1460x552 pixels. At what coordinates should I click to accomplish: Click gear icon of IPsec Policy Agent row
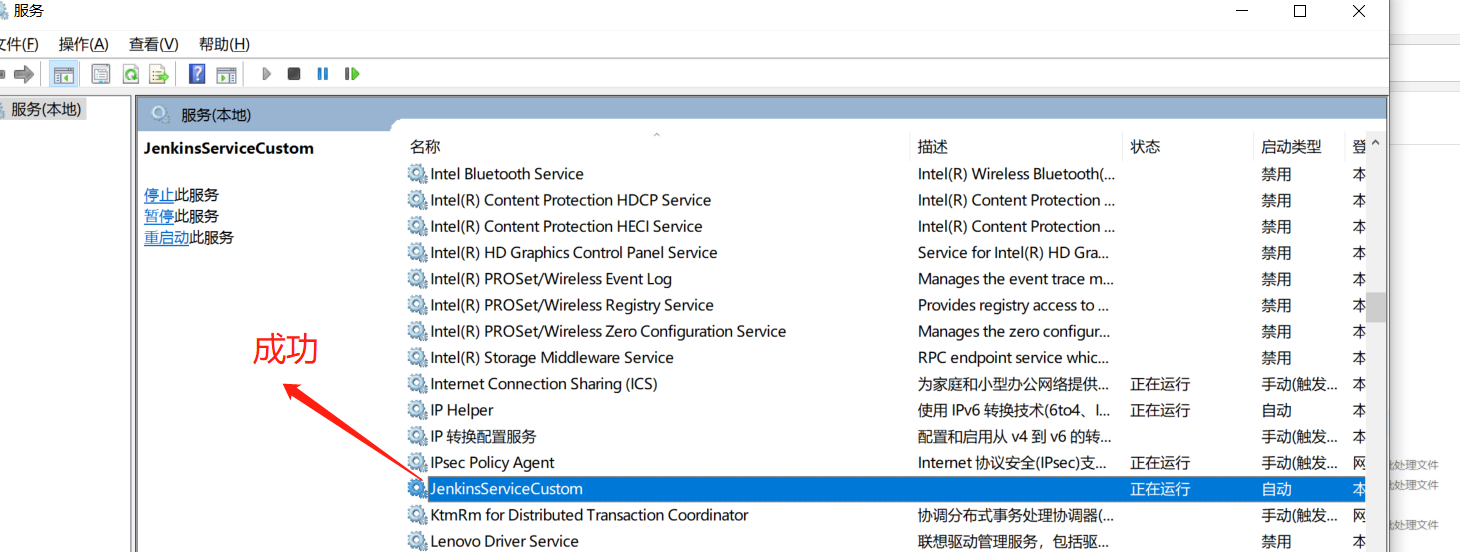pos(417,462)
